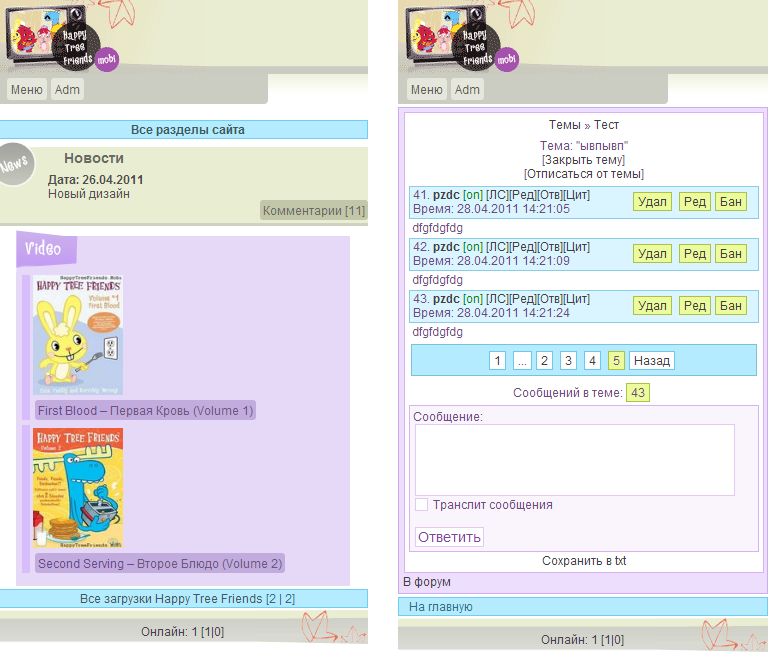The width and height of the screenshot is (770, 655).
Task: Click yellow Ред button for post 41
Action: coord(695,202)
